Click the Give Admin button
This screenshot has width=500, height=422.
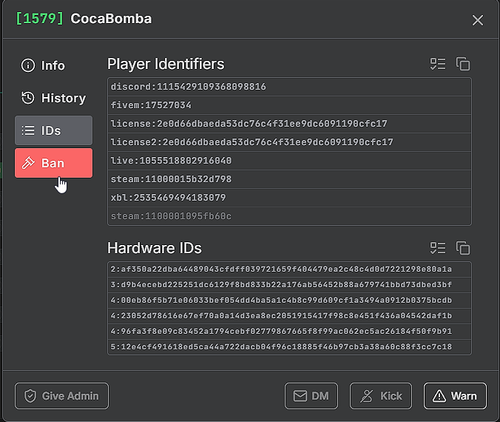(x=62, y=396)
